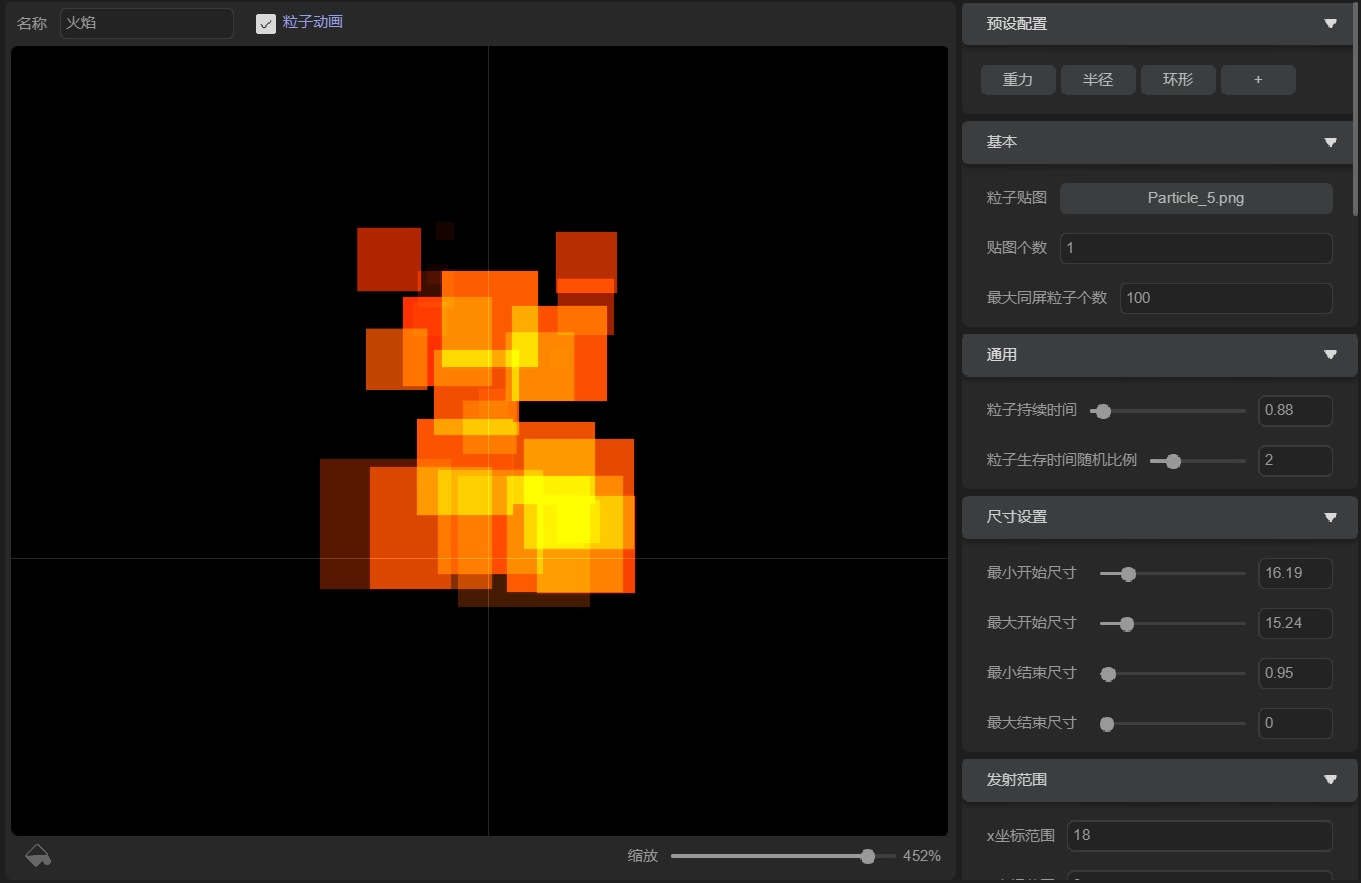Click the 最小结束尺寸 value field 0.95
This screenshot has height=883, width=1361.
[x=1295, y=673]
